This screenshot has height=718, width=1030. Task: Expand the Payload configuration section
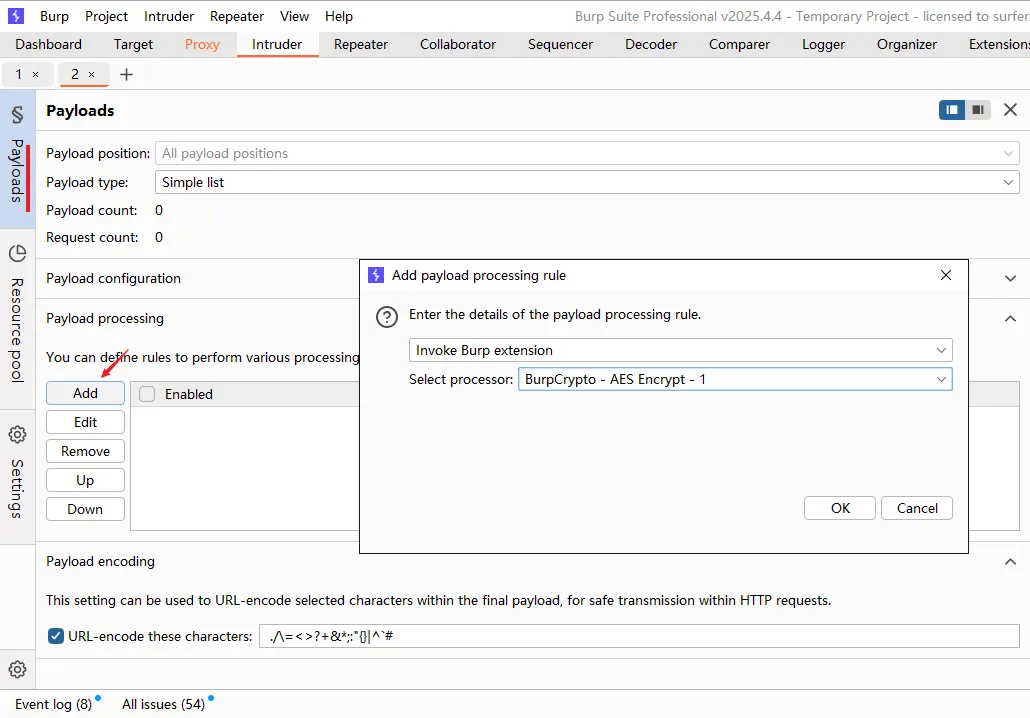1010,279
